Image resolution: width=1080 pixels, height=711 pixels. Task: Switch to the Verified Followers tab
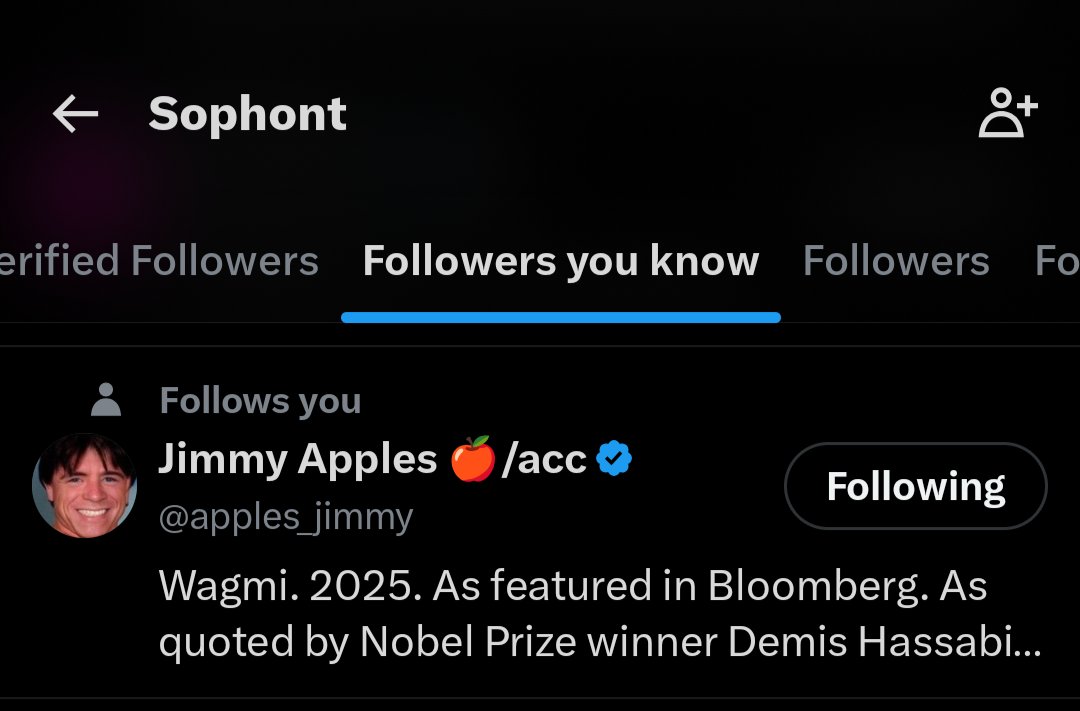pos(159,260)
